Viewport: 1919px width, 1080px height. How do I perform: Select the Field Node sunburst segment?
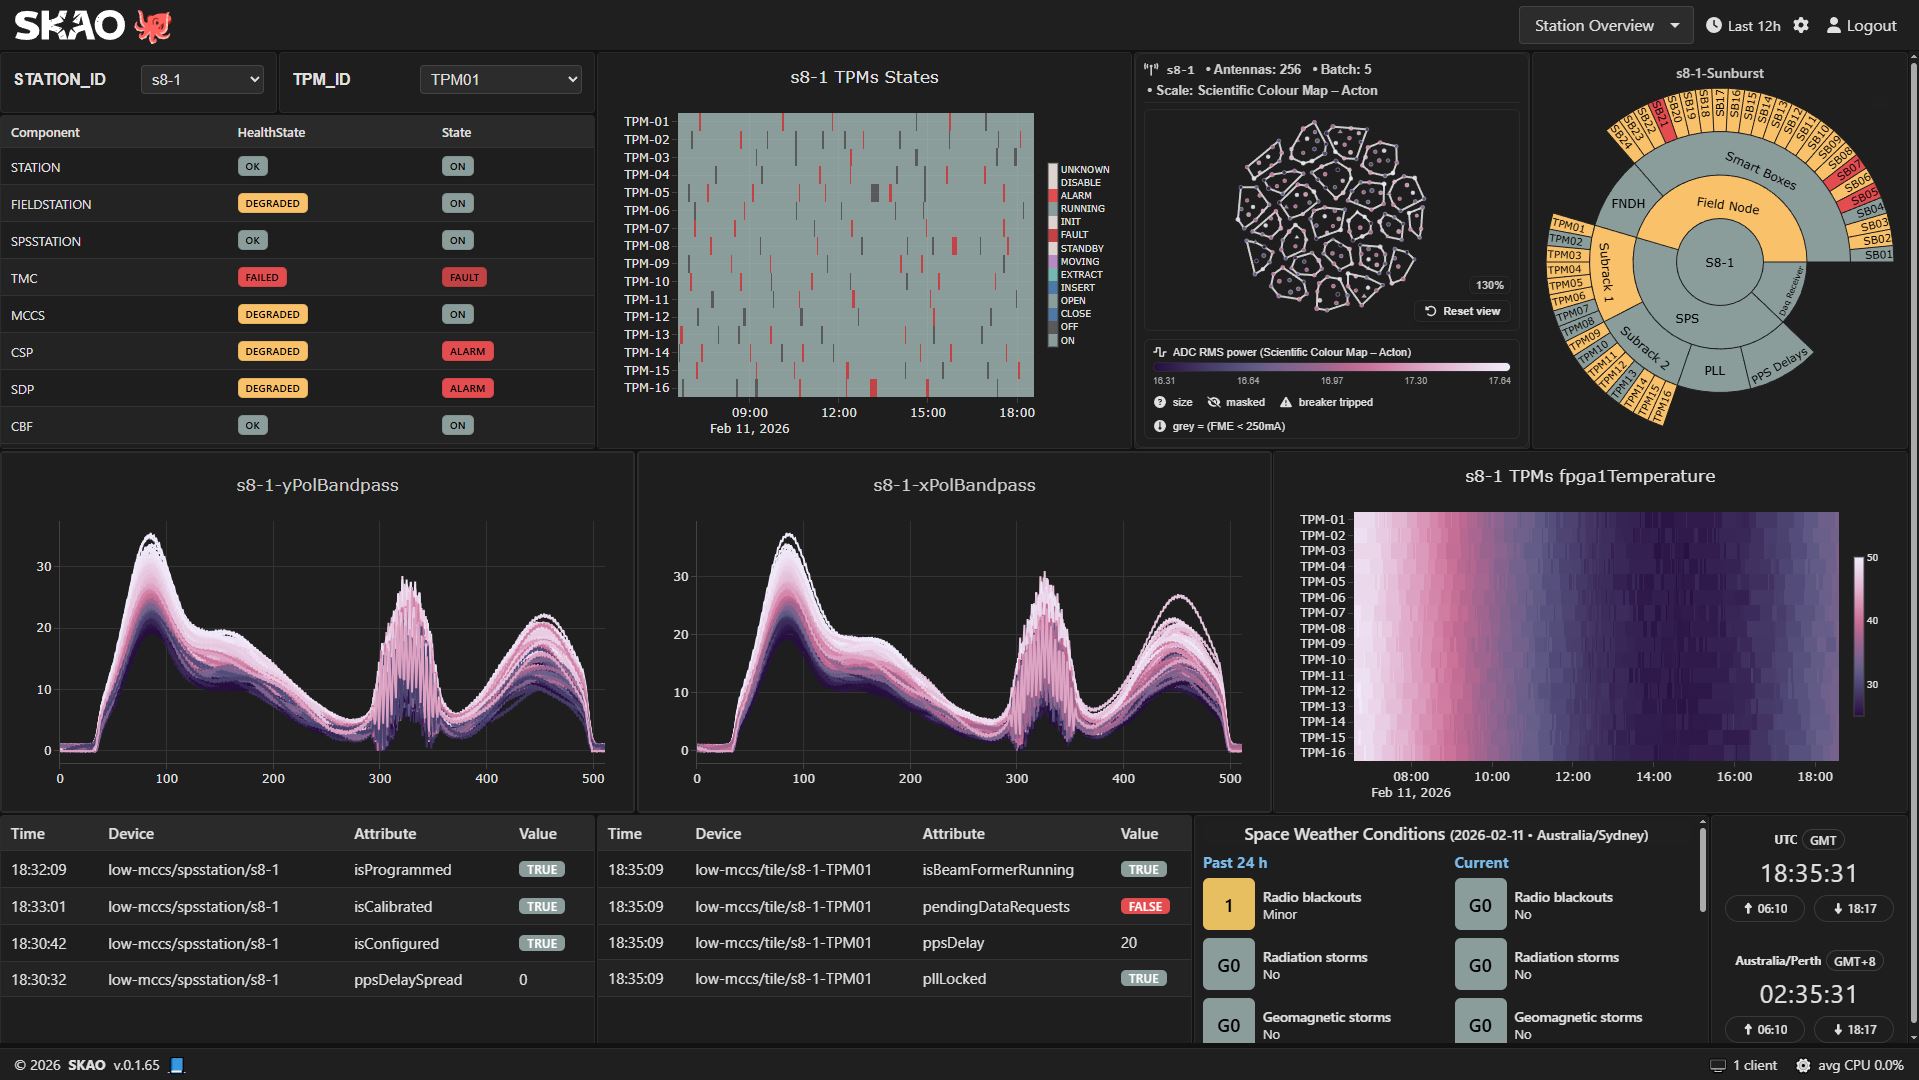[x=1728, y=205]
